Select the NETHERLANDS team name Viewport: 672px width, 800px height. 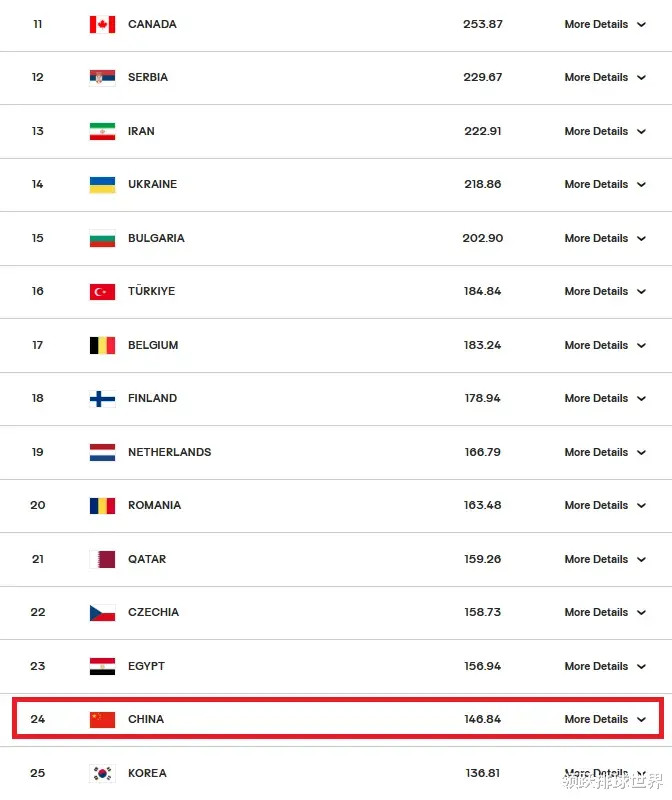169,452
